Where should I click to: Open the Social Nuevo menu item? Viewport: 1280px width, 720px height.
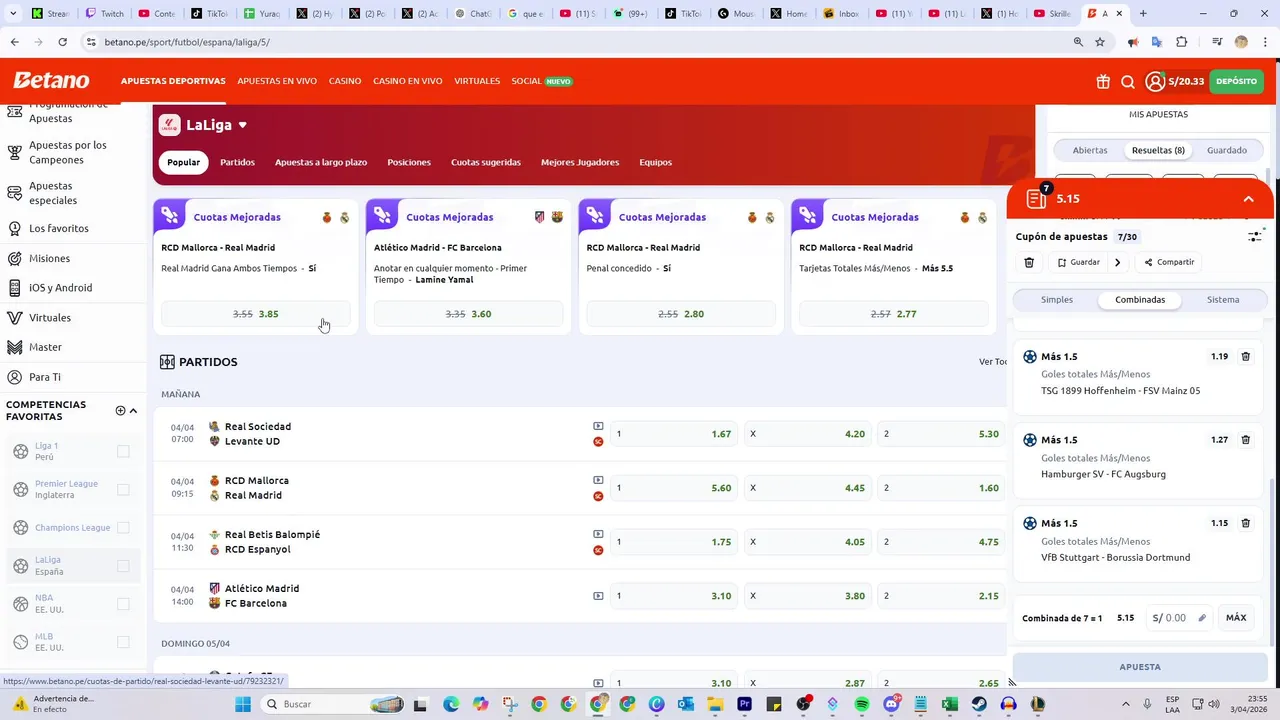541,81
